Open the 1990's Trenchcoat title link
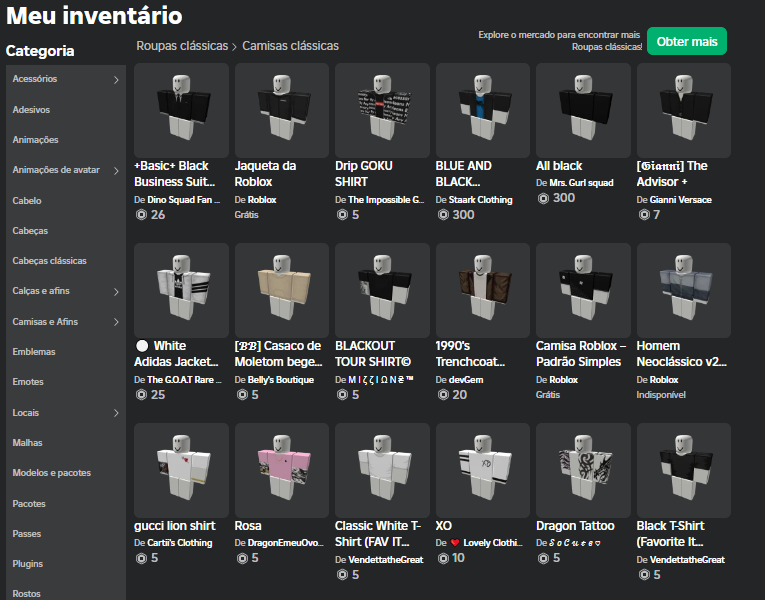Image resolution: width=765 pixels, height=600 pixels. coord(470,354)
